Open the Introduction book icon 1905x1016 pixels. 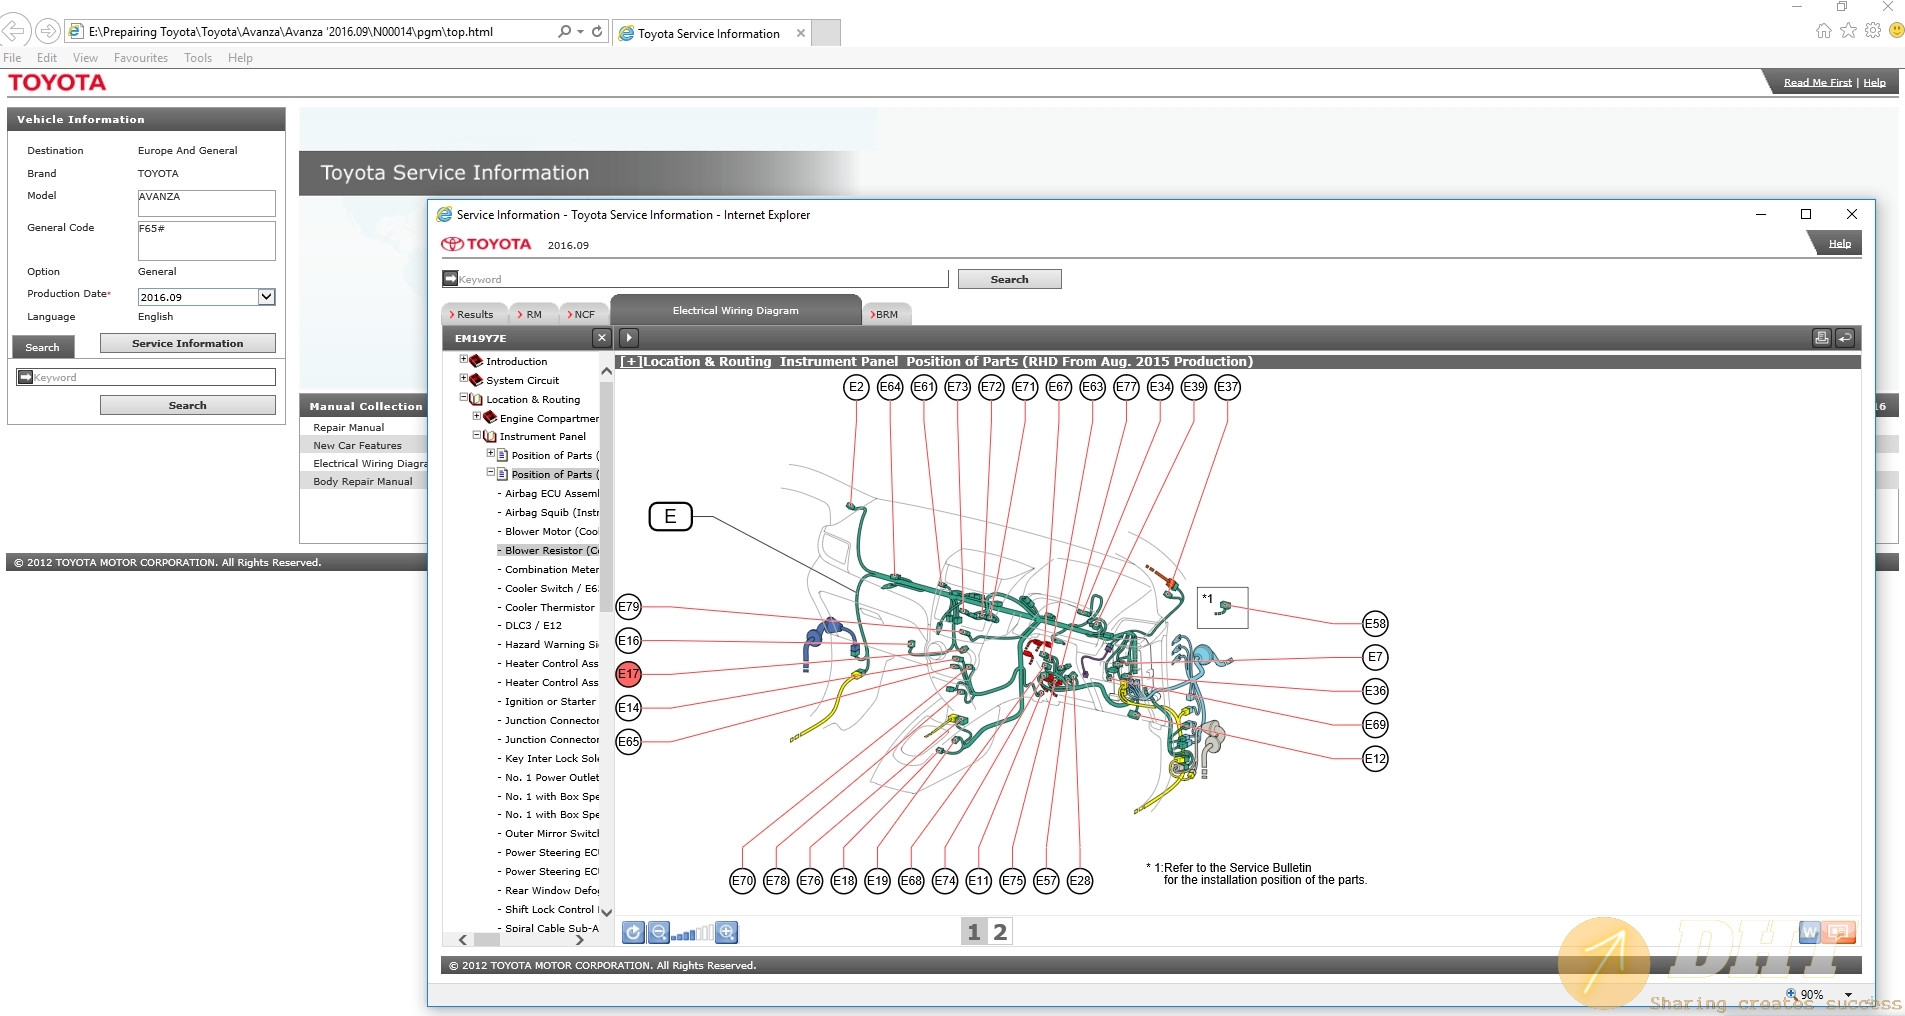pos(477,361)
